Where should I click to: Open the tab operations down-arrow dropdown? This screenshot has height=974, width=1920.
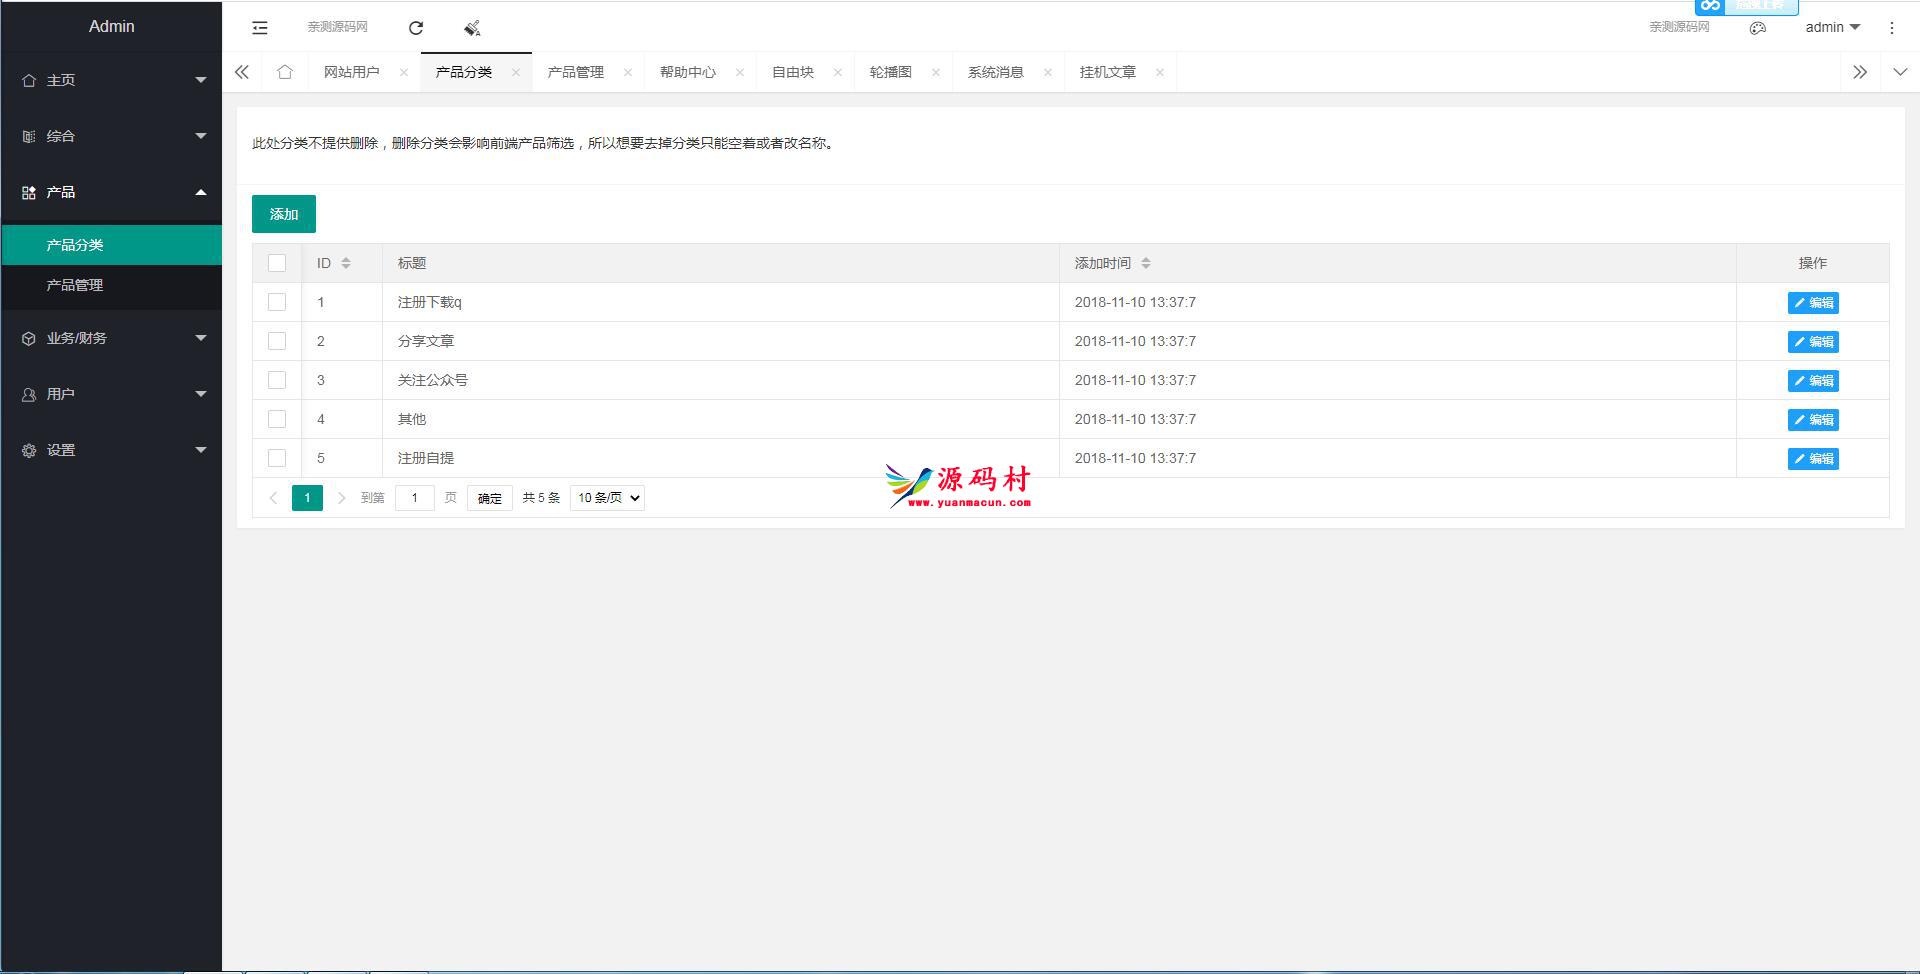click(1900, 72)
